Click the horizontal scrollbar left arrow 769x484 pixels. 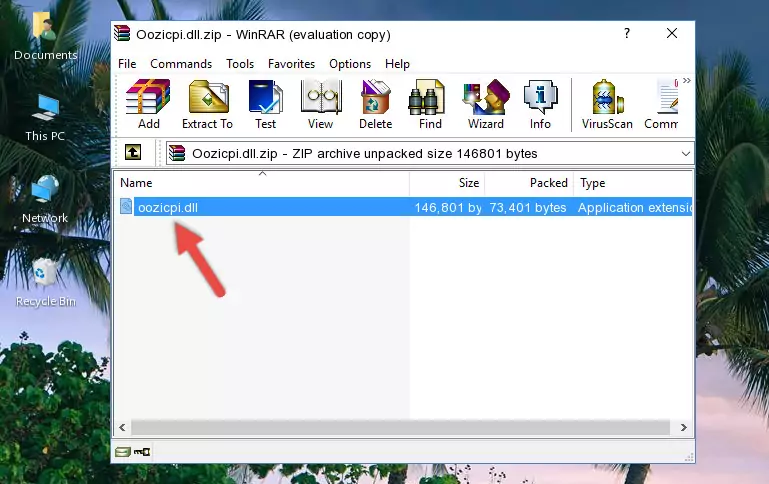point(122,428)
